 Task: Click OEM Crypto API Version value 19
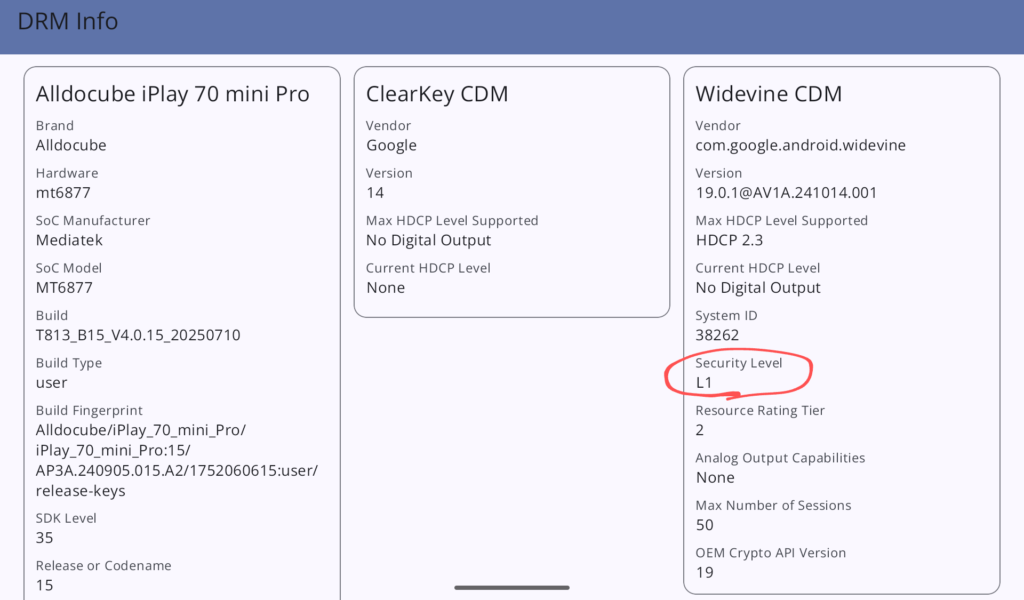pyautogui.click(x=705, y=573)
